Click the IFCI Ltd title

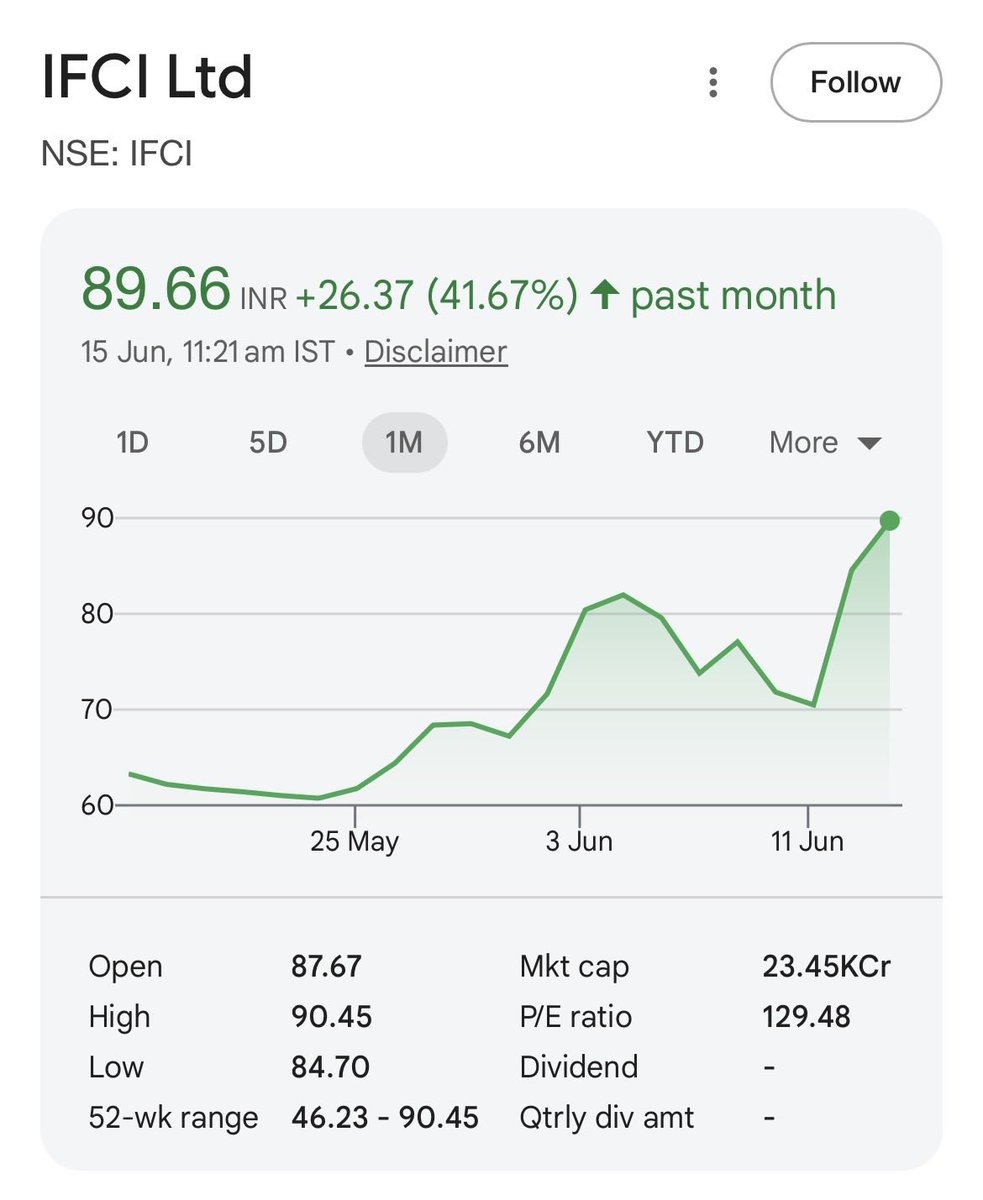point(147,78)
